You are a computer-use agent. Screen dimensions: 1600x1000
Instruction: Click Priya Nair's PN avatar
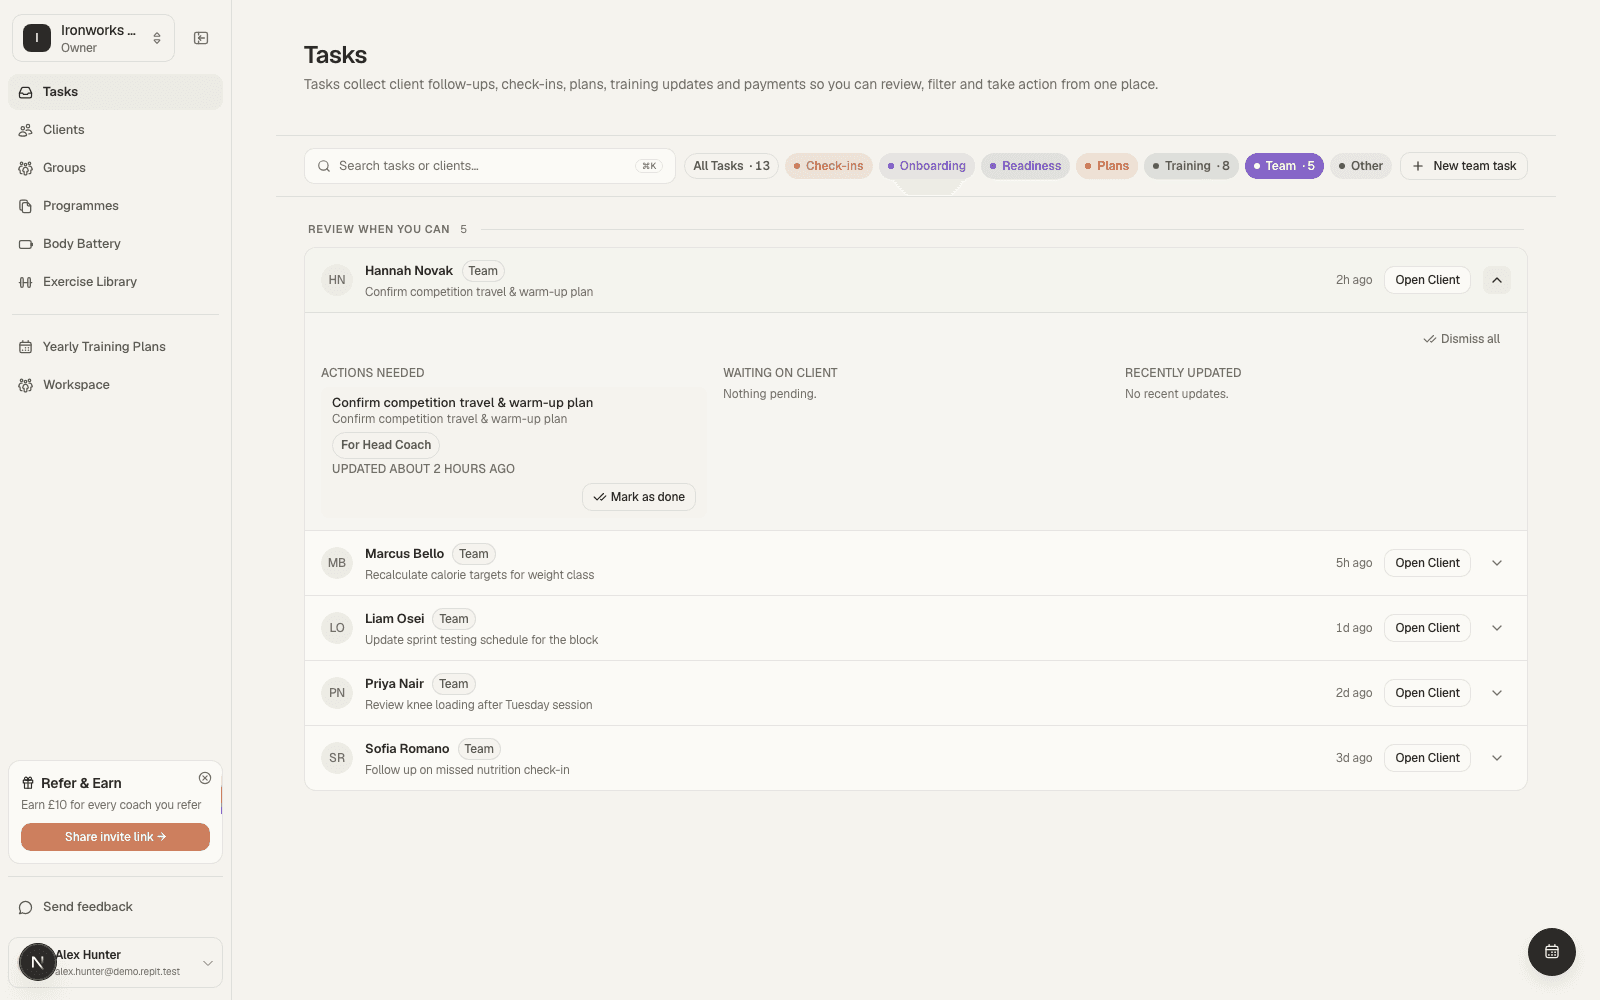337,693
